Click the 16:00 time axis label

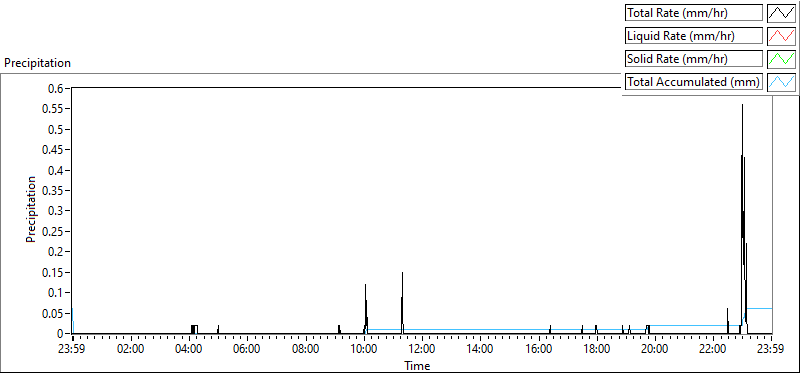click(x=538, y=350)
